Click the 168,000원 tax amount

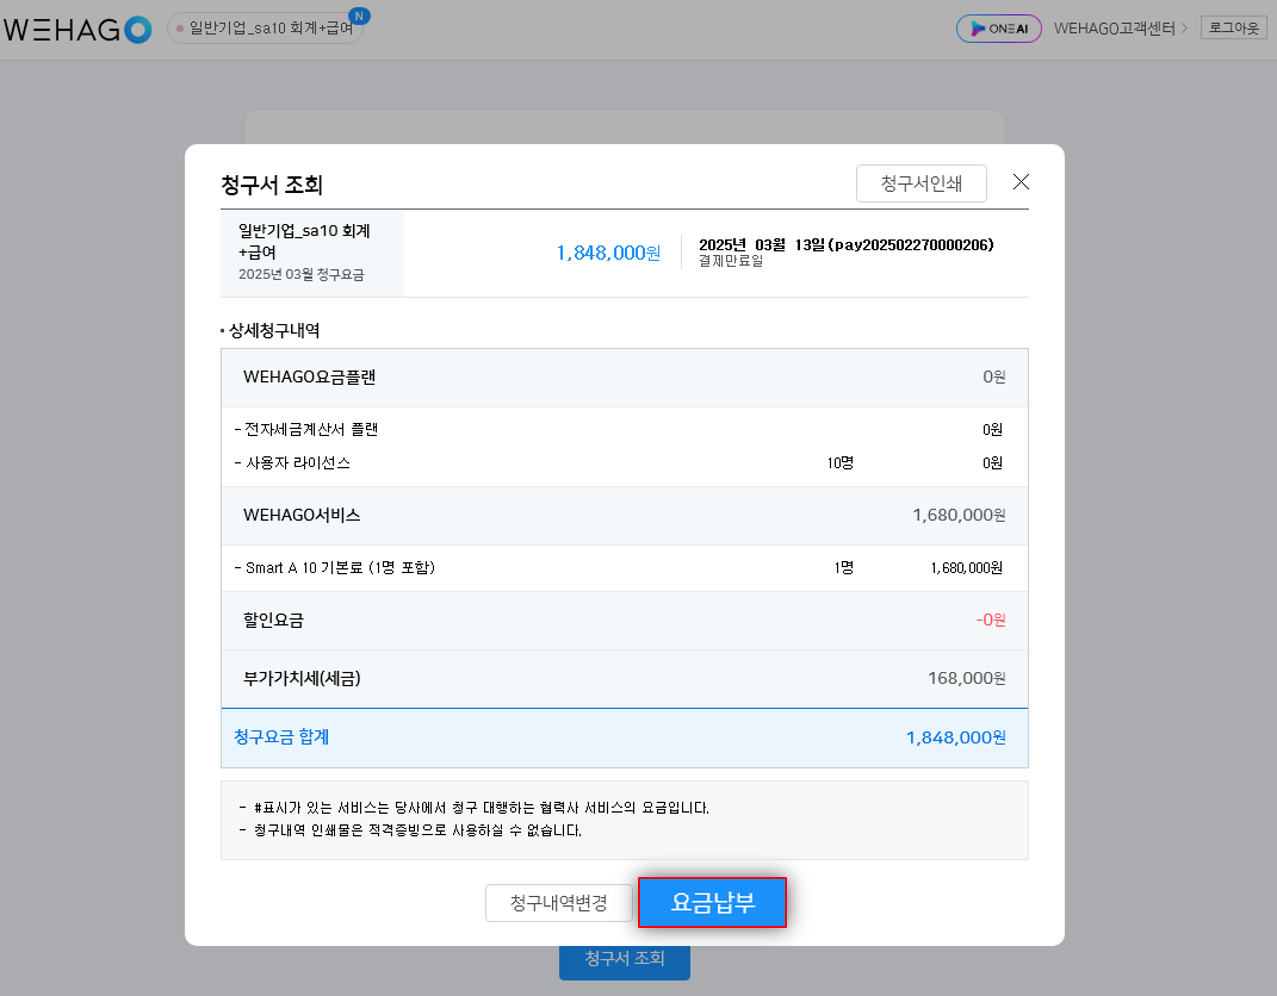pyautogui.click(x=967, y=678)
